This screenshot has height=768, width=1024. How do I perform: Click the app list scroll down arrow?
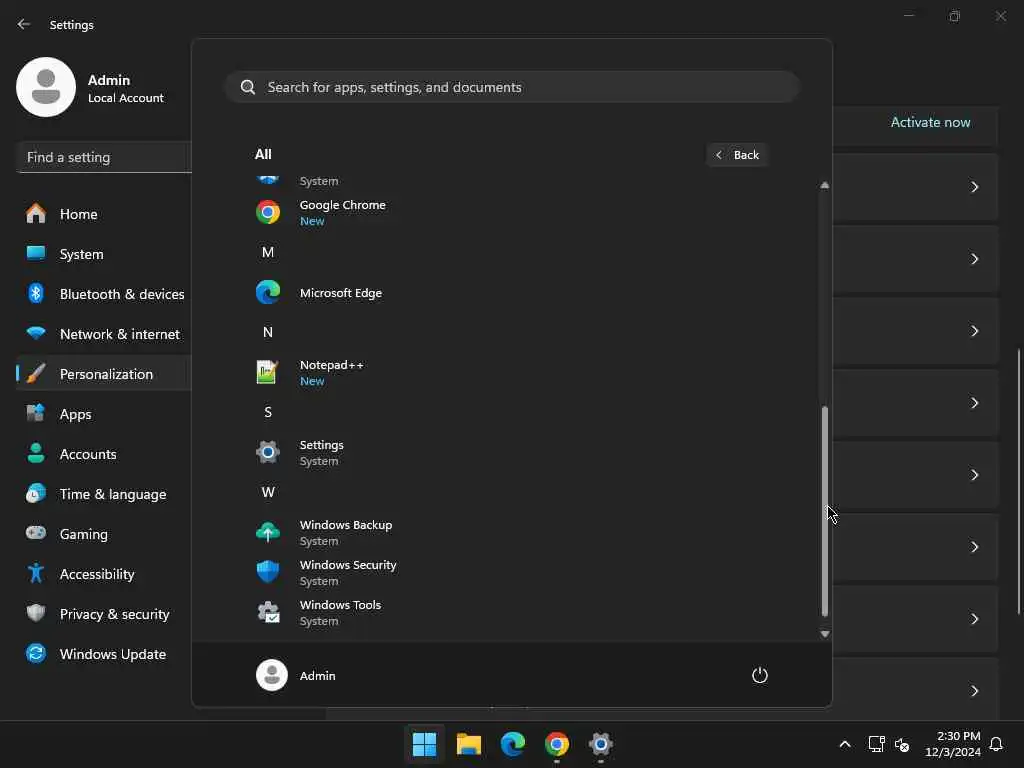click(825, 633)
